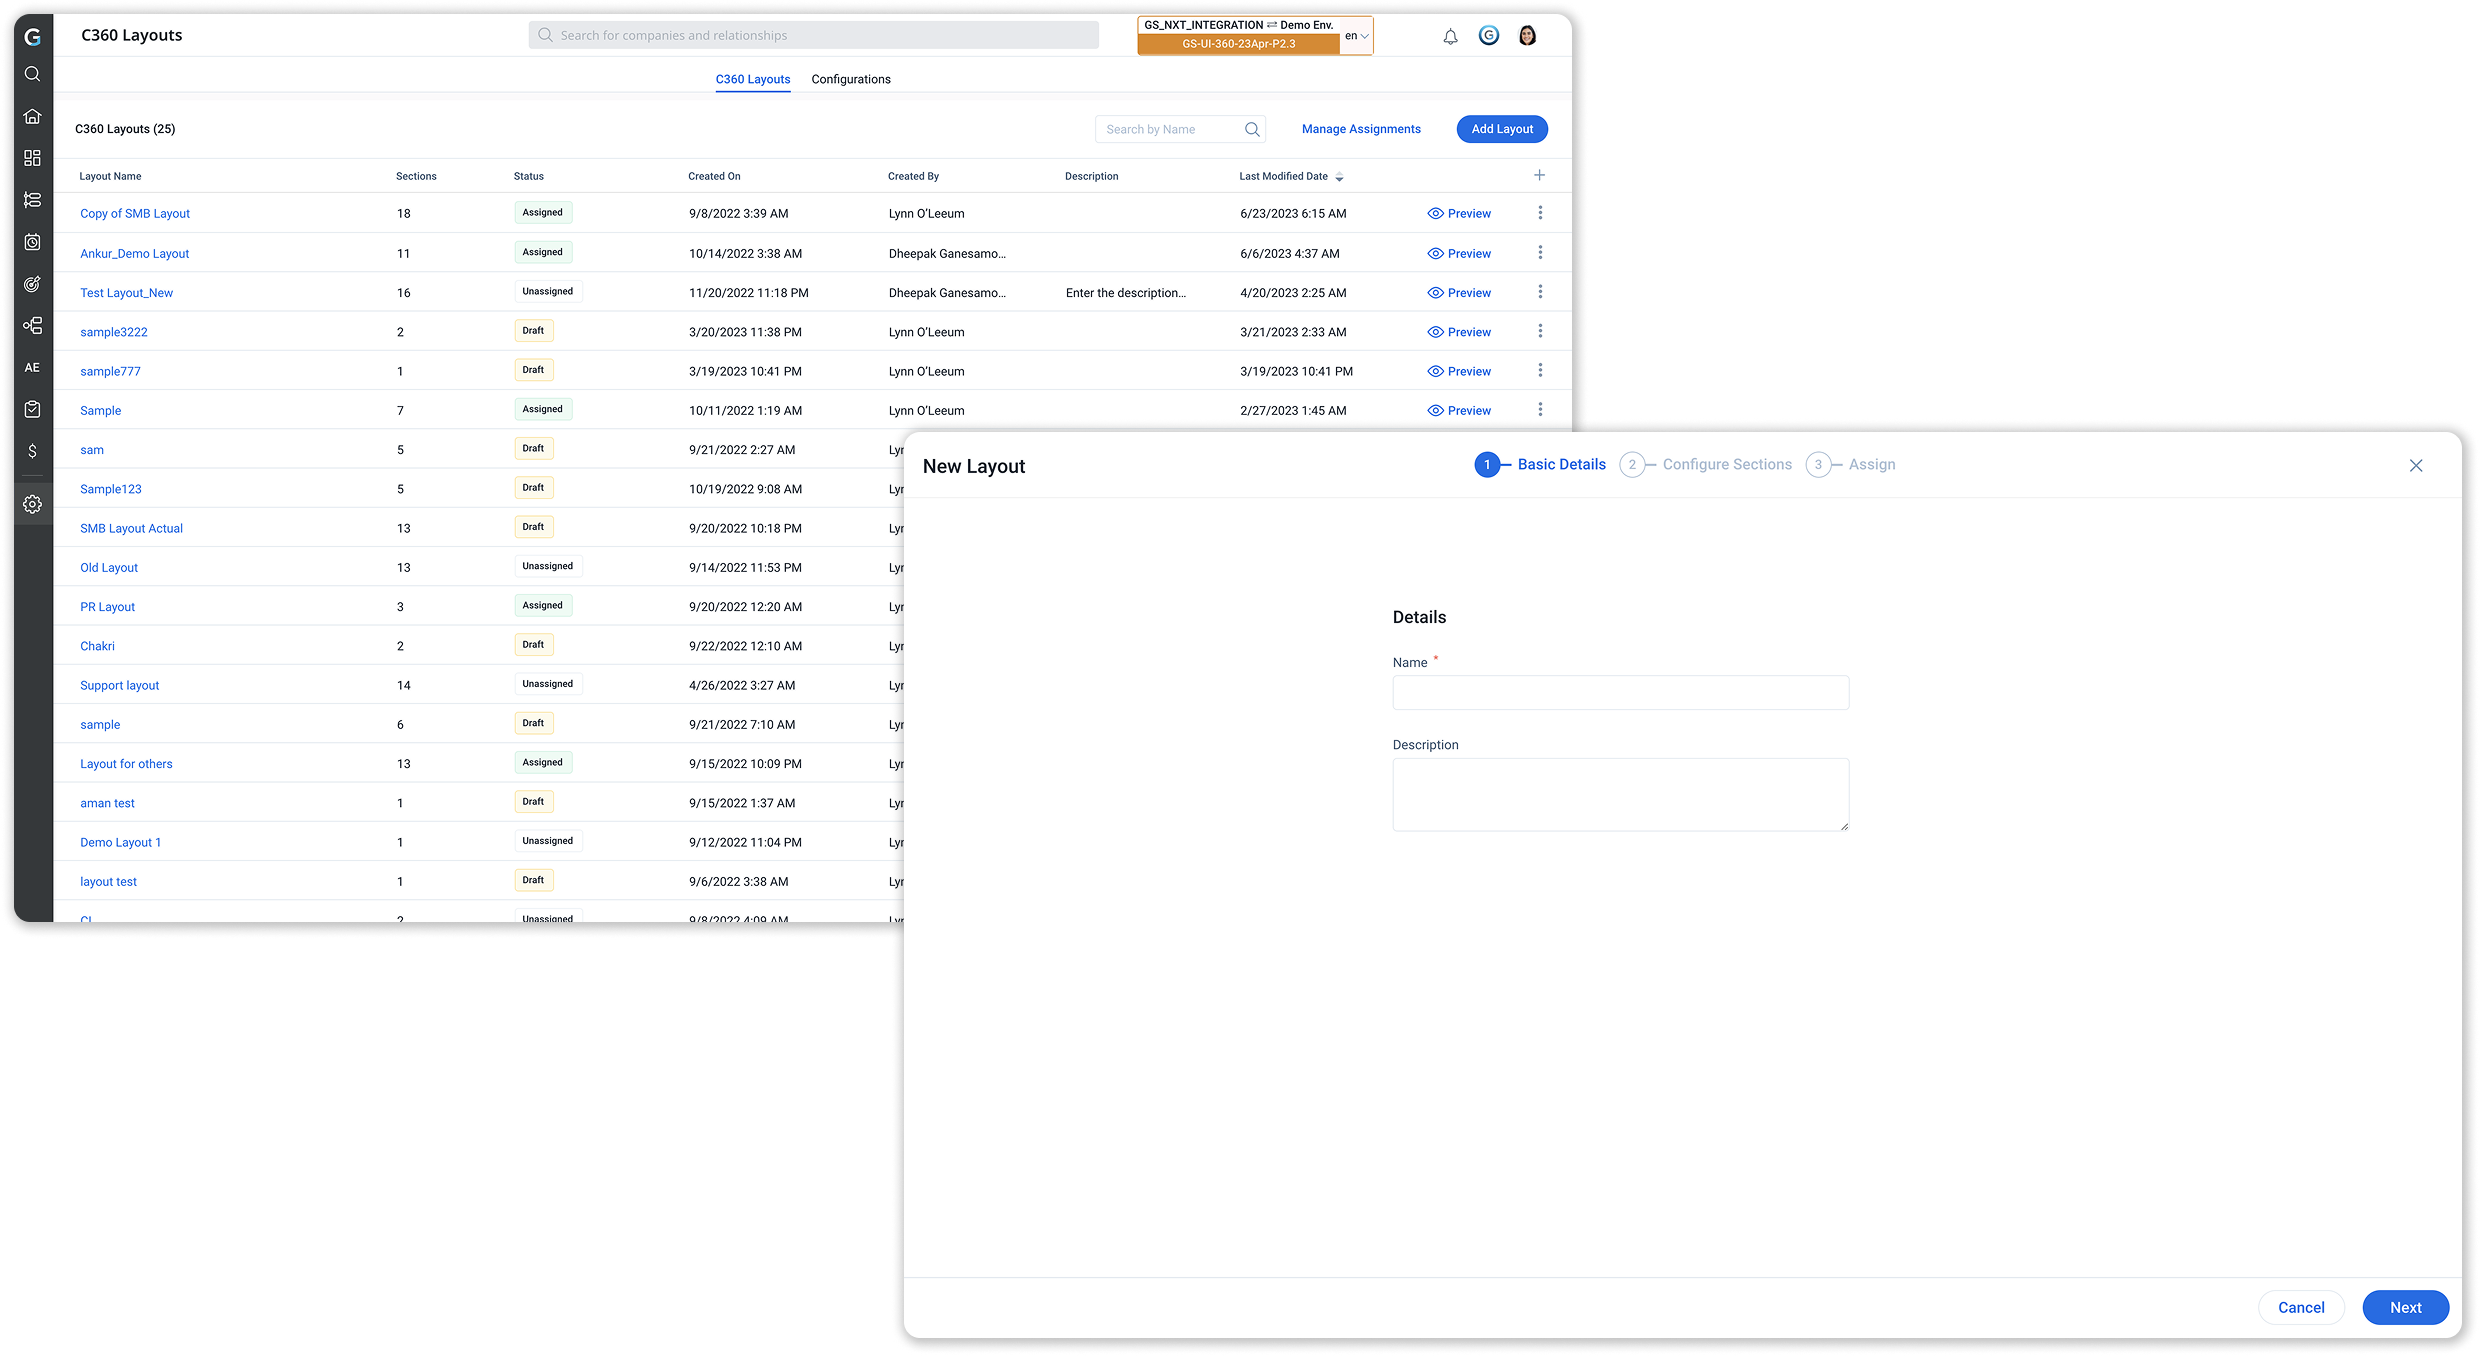
Task: Open the PR Layout link
Action: [107, 607]
